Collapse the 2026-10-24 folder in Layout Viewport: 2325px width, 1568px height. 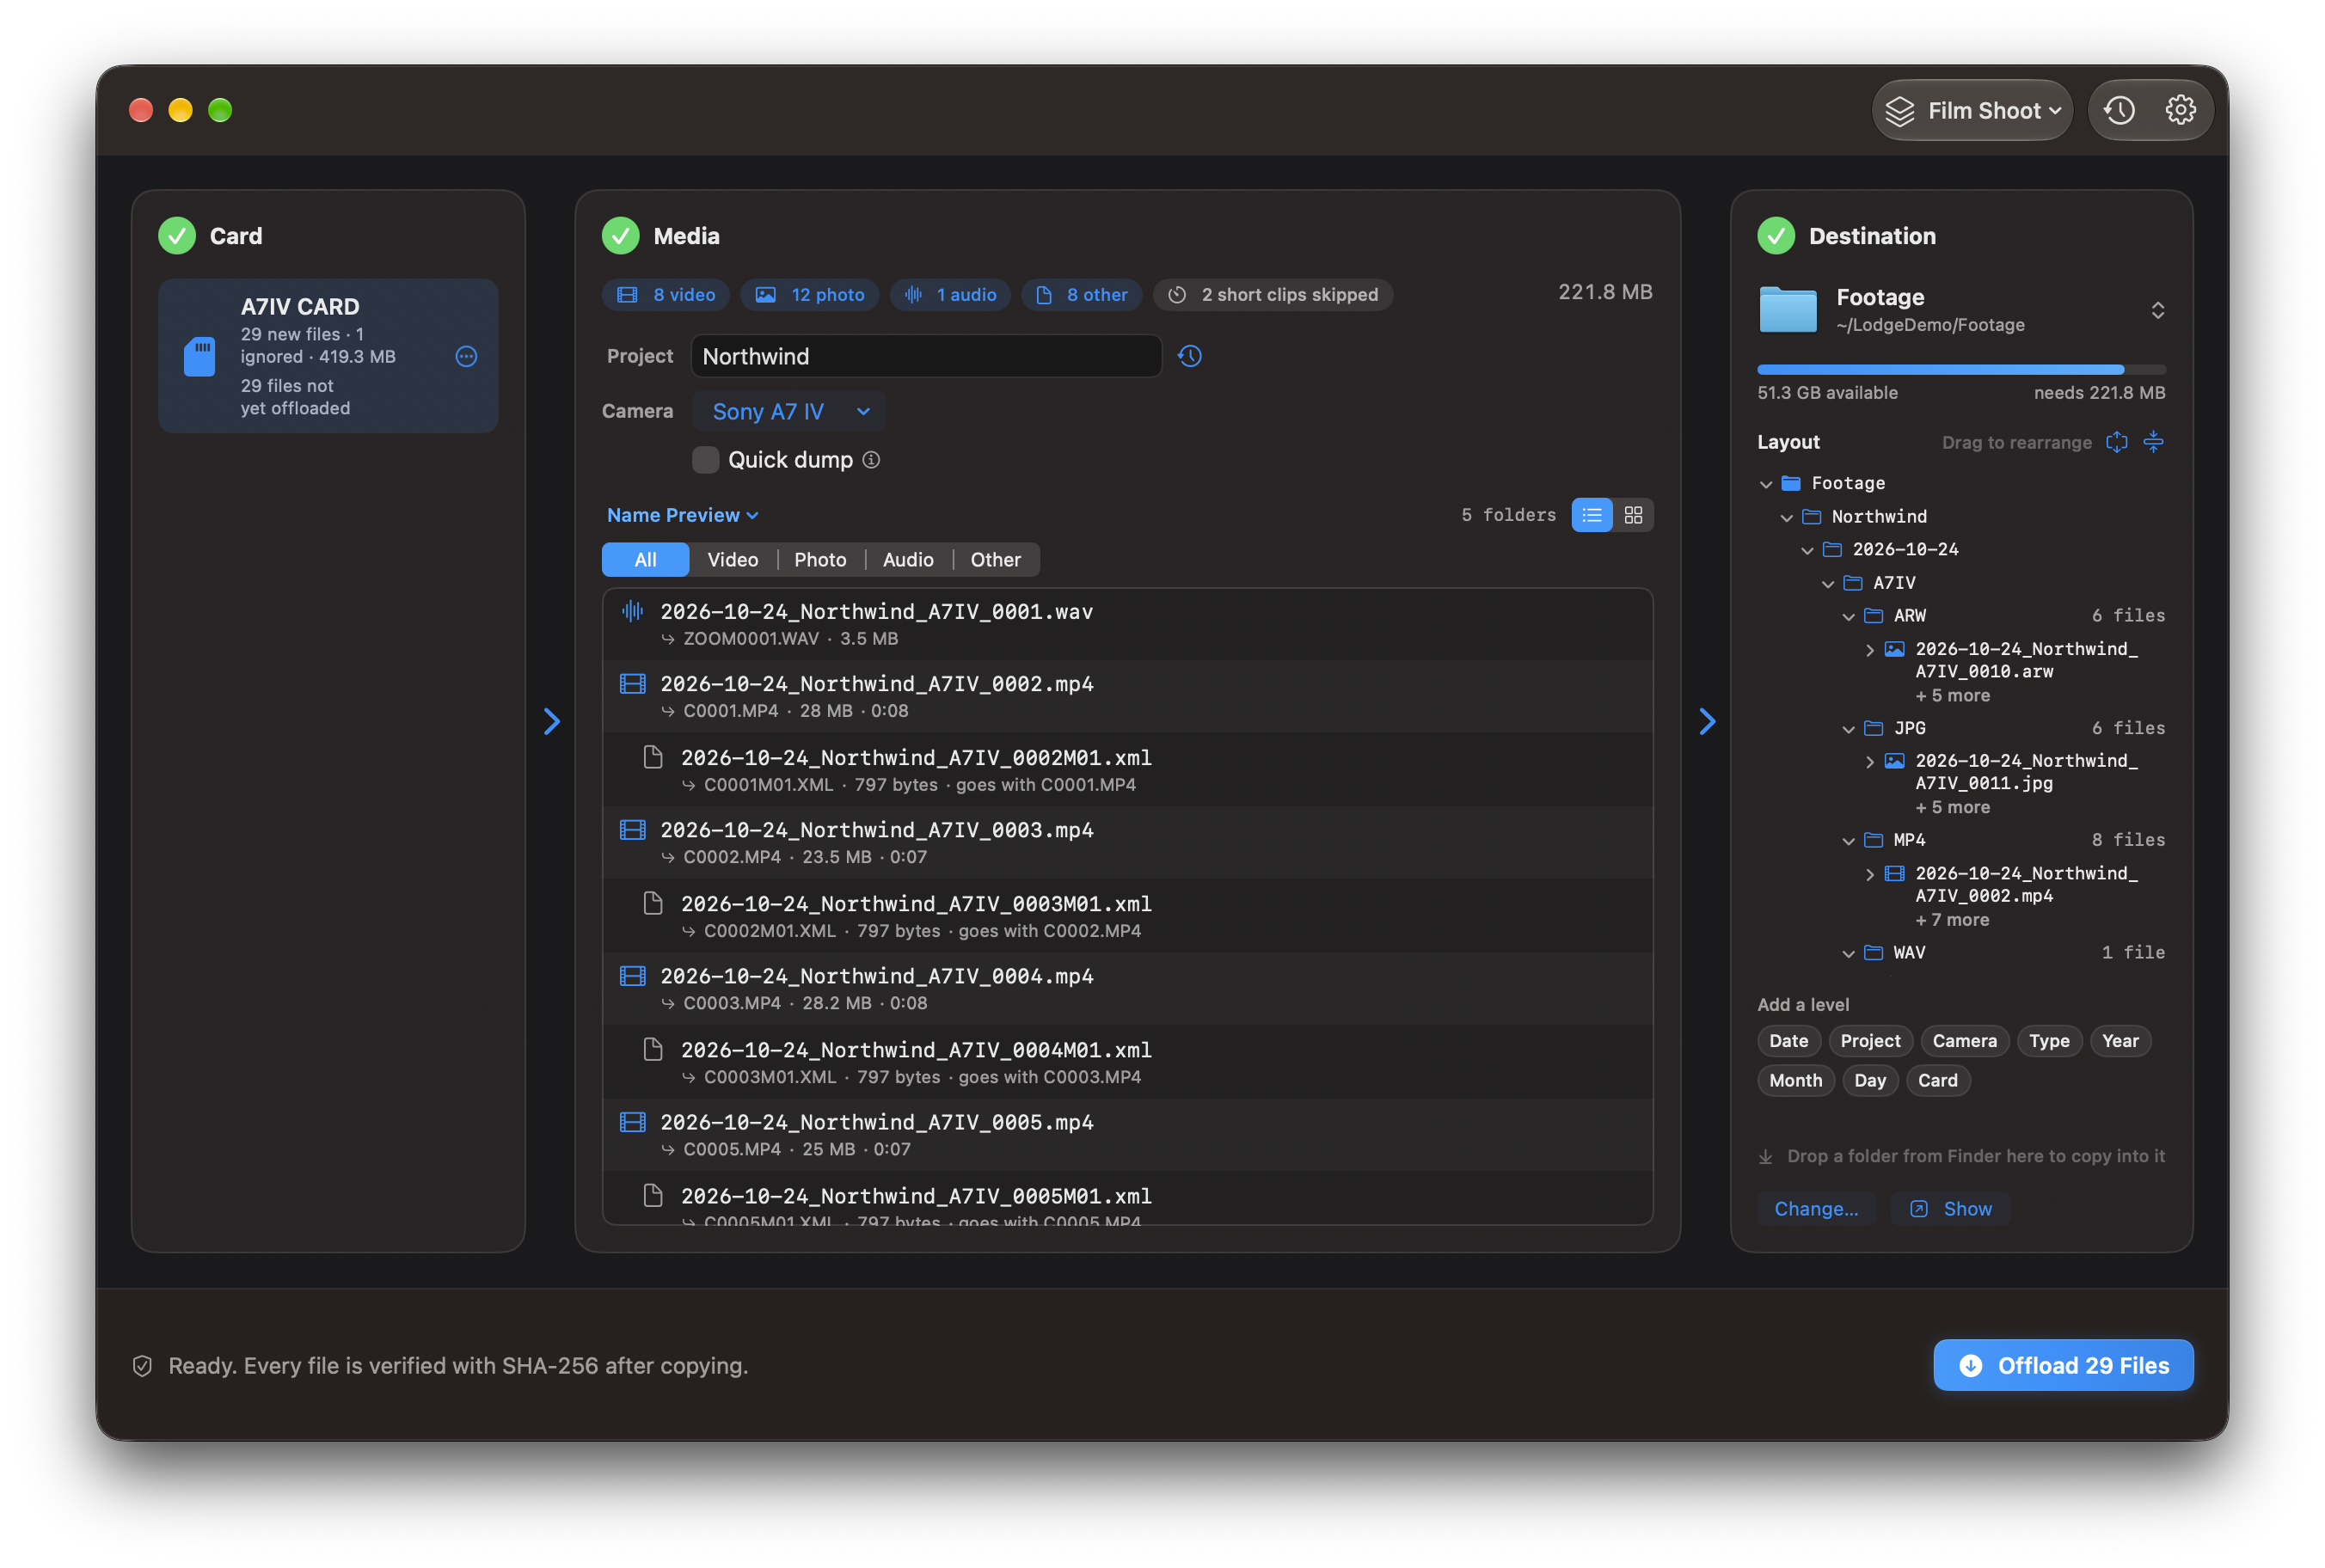click(1807, 550)
